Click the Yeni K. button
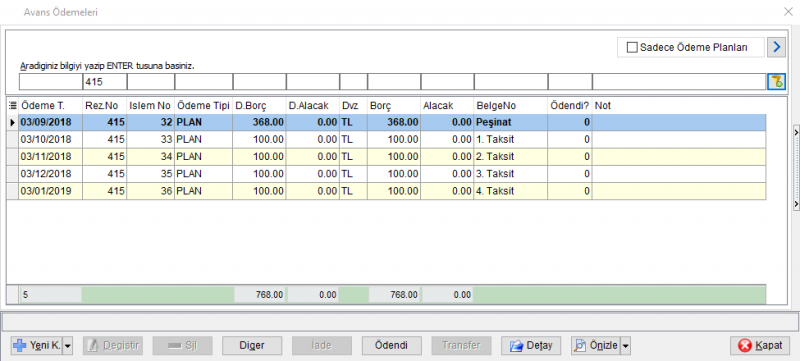This screenshot has height=361, width=800. point(37,345)
